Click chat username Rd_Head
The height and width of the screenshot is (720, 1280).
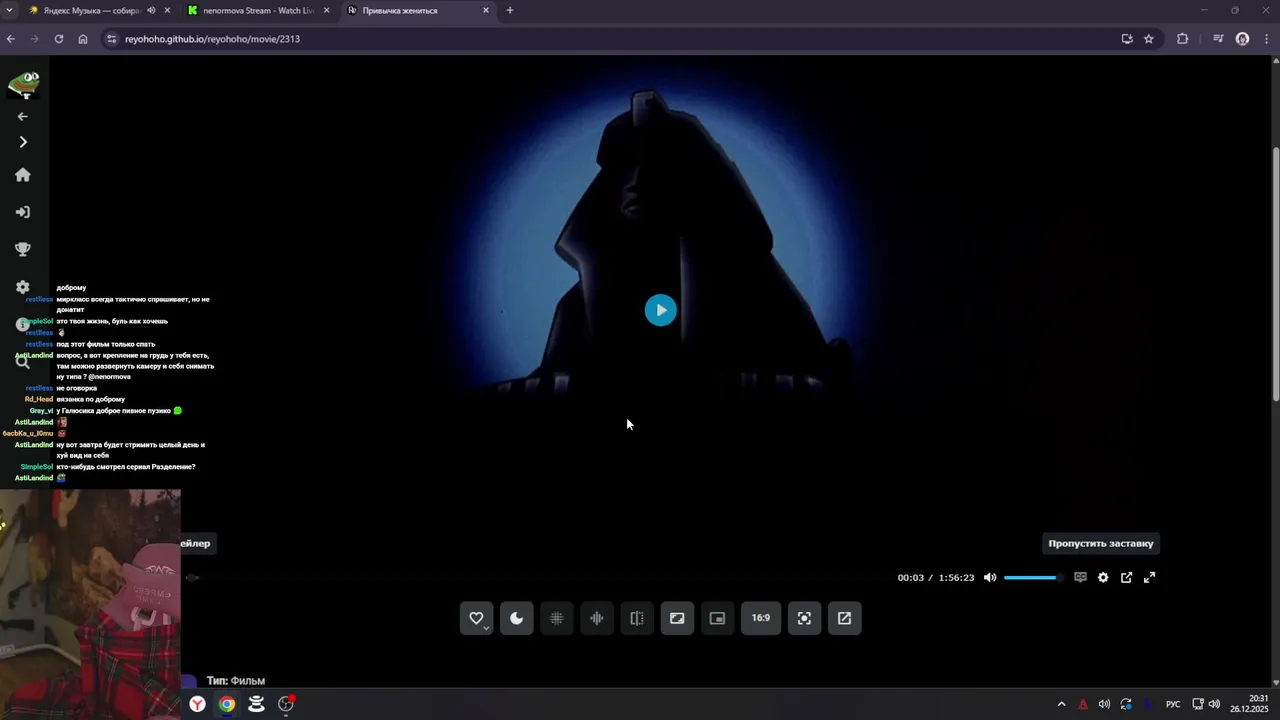(39, 399)
